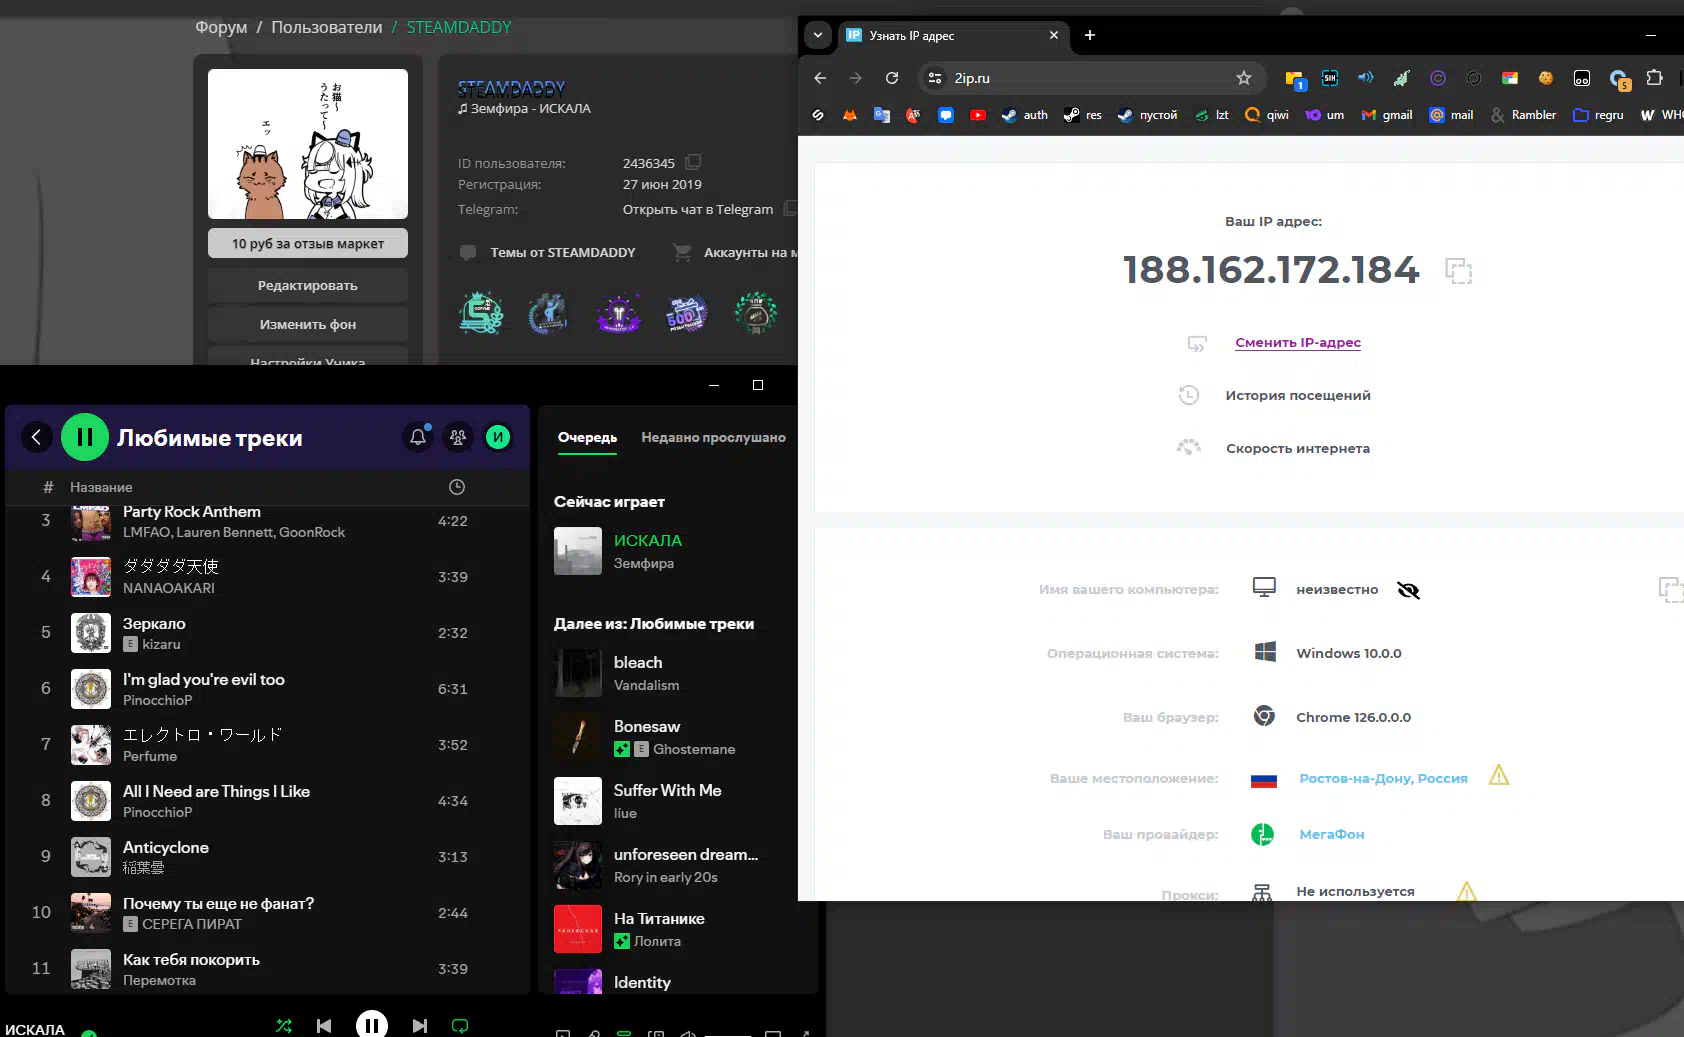The image size is (1684, 1037).
Task: Open the volume speaker extension icon
Action: [x=1366, y=78]
